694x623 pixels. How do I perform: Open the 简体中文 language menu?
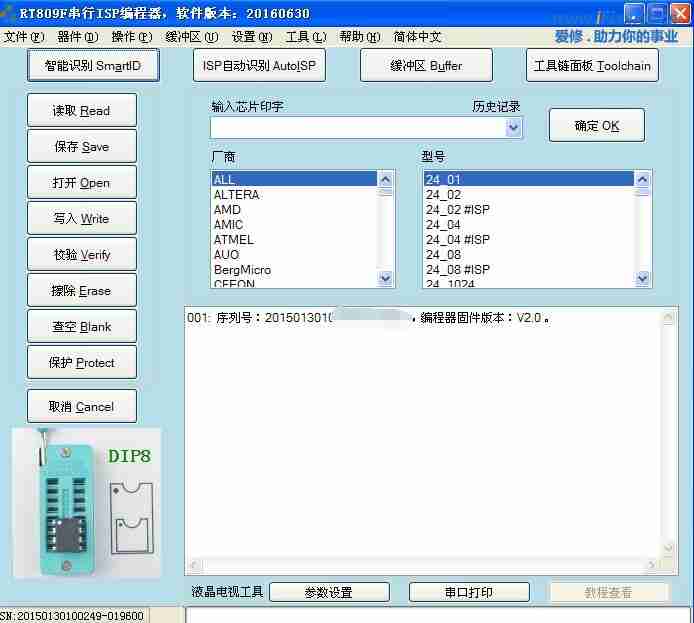(x=417, y=37)
